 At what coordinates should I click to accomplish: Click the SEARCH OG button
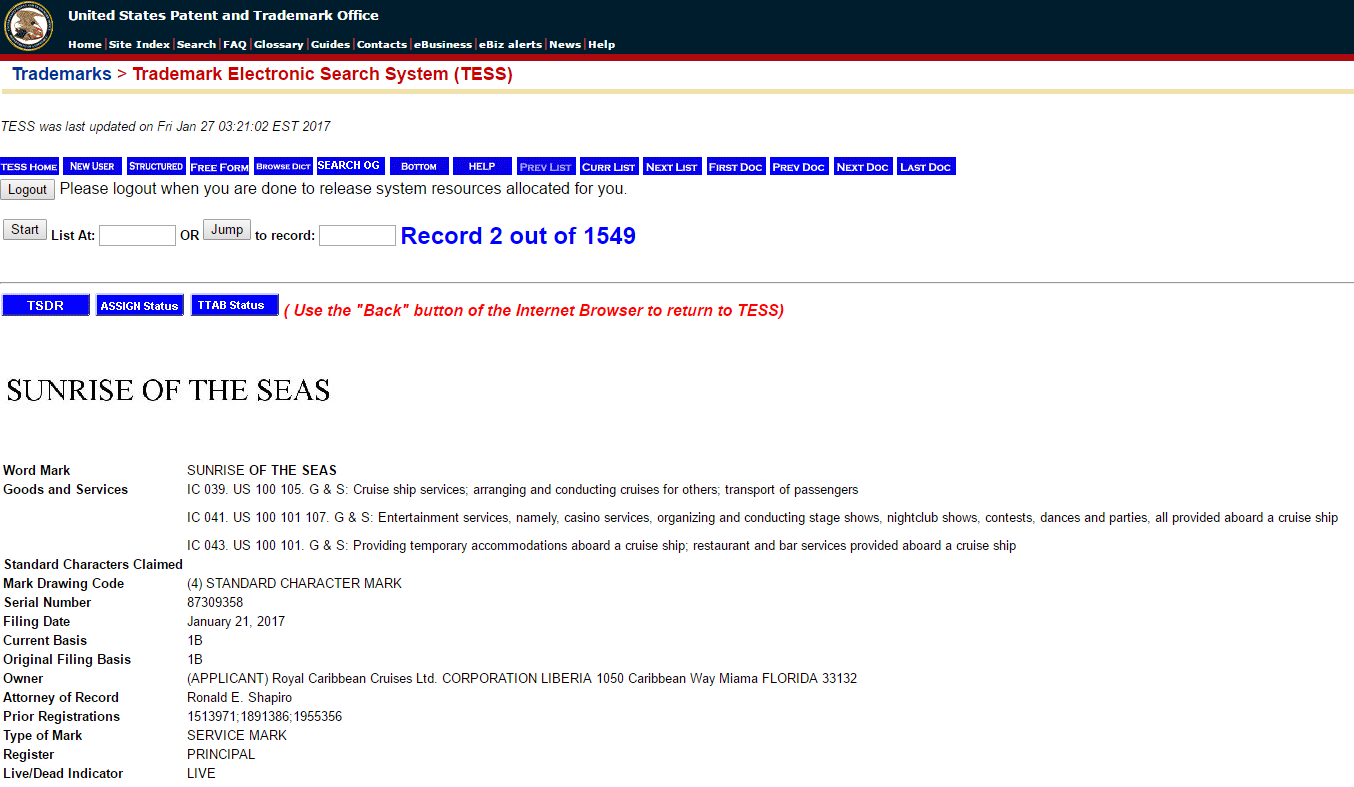point(349,166)
